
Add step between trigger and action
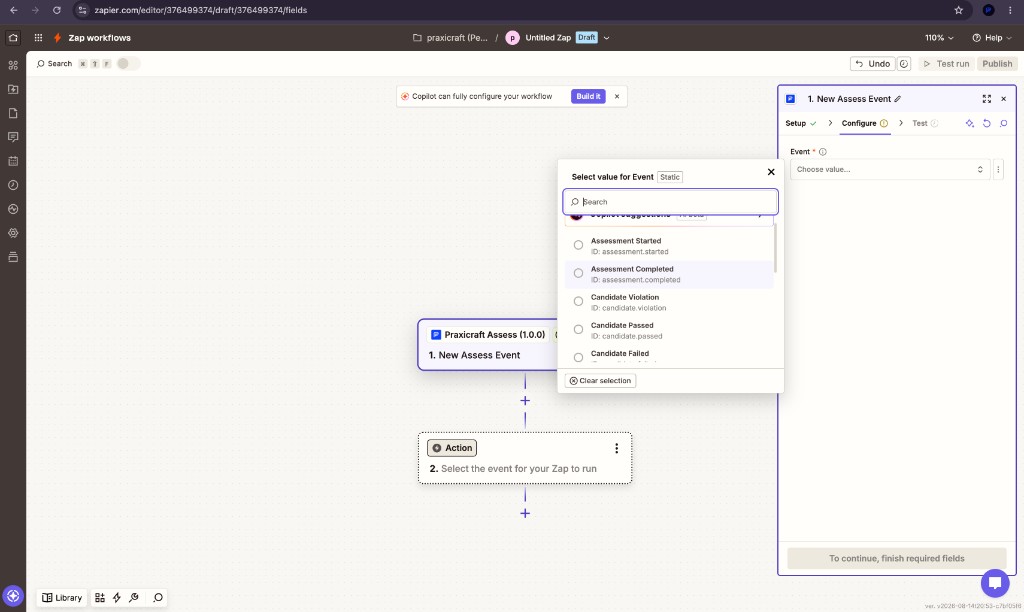click(525, 400)
